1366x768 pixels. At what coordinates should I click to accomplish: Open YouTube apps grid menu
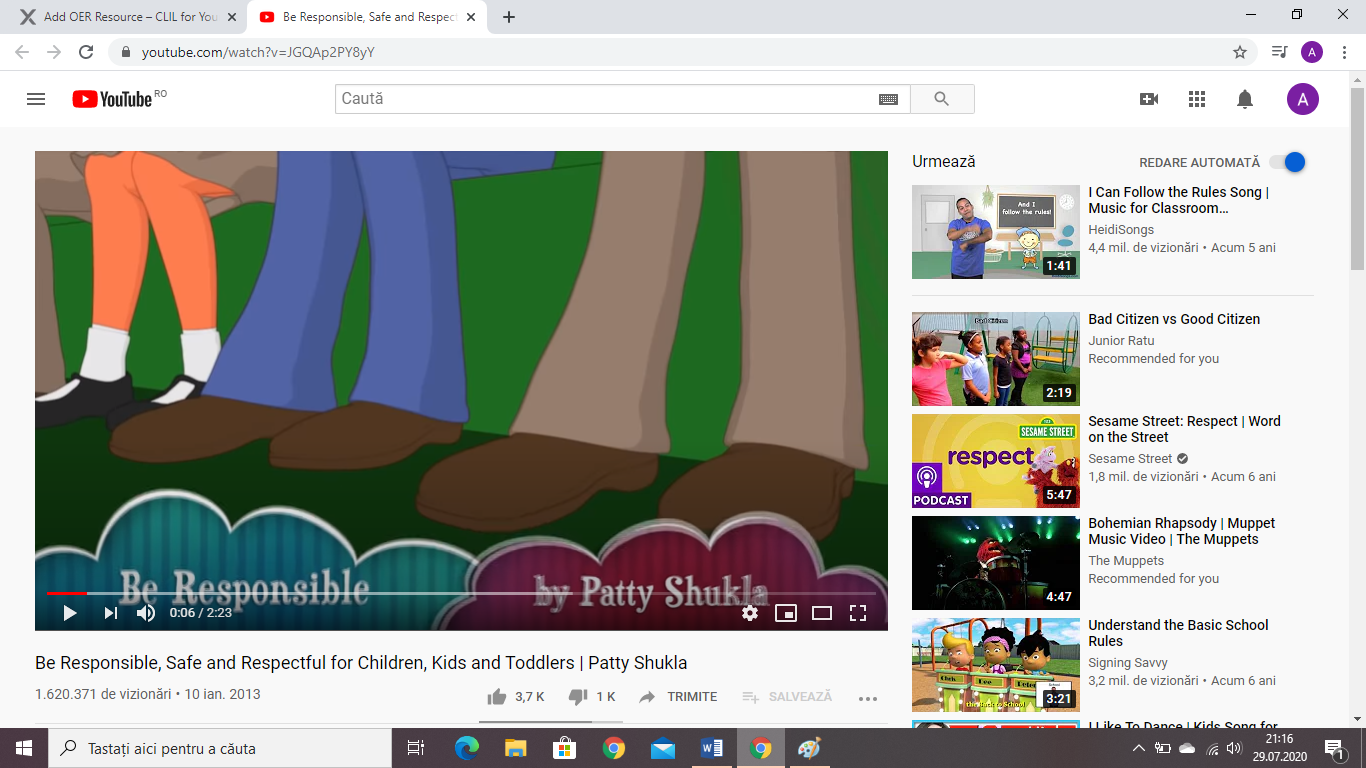point(1197,99)
